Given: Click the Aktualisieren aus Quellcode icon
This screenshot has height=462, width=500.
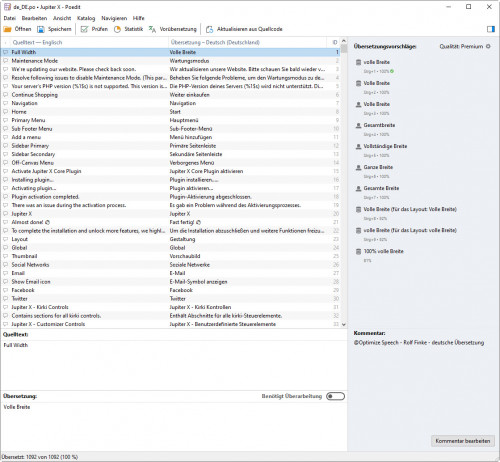Looking at the screenshot, I should [x=209, y=29].
